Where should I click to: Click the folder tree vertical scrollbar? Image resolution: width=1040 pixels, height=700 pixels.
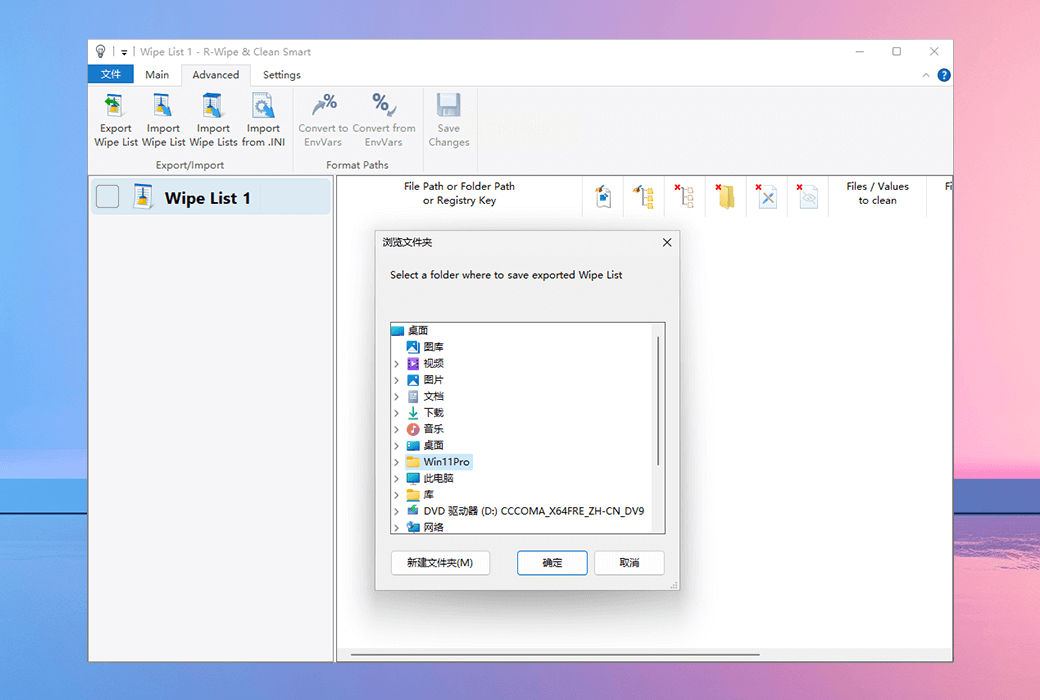tap(658, 400)
